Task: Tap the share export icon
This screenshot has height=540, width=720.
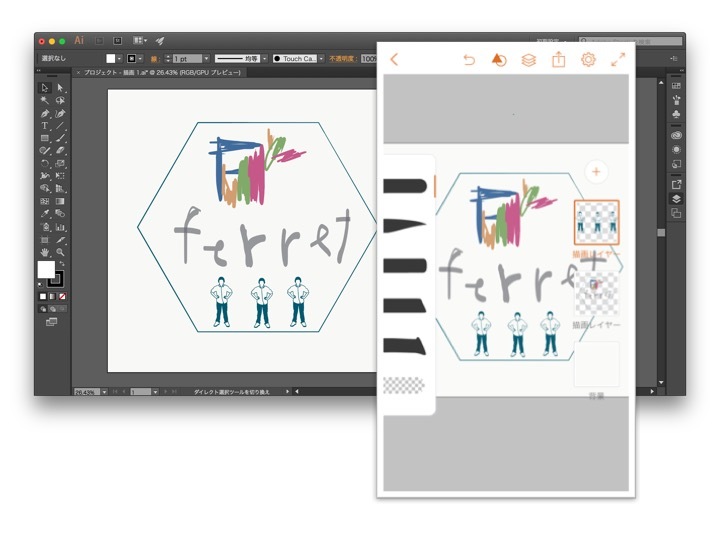Action: 558,60
